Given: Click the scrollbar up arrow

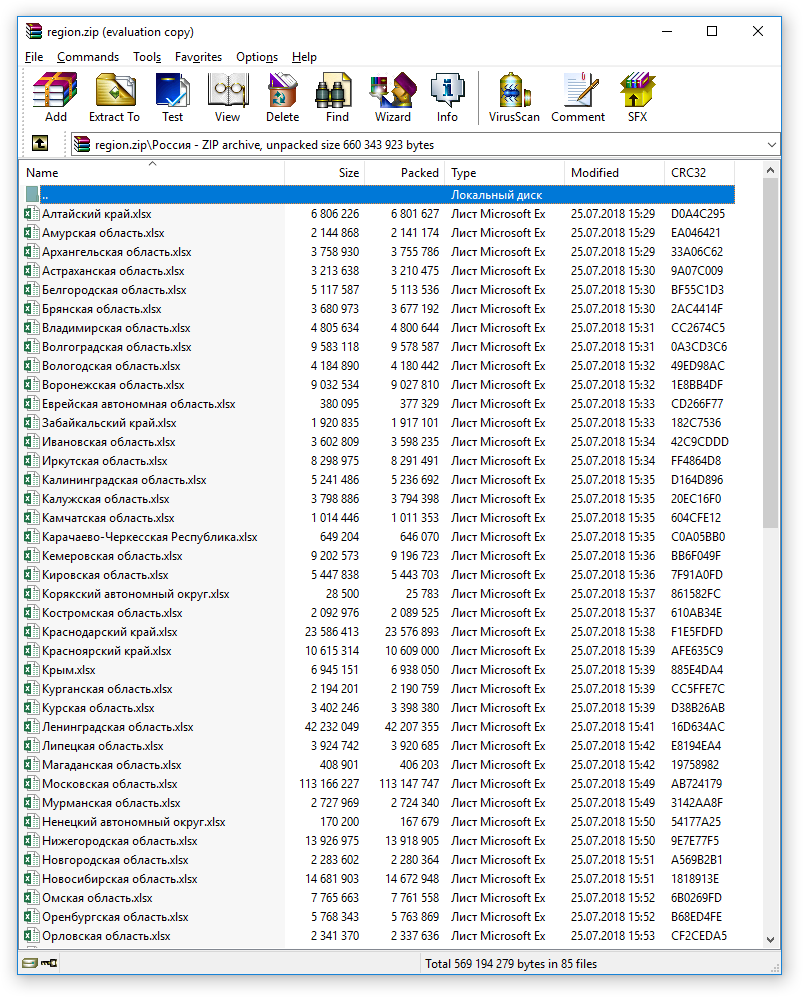Looking at the screenshot, I should coord(770,170).
